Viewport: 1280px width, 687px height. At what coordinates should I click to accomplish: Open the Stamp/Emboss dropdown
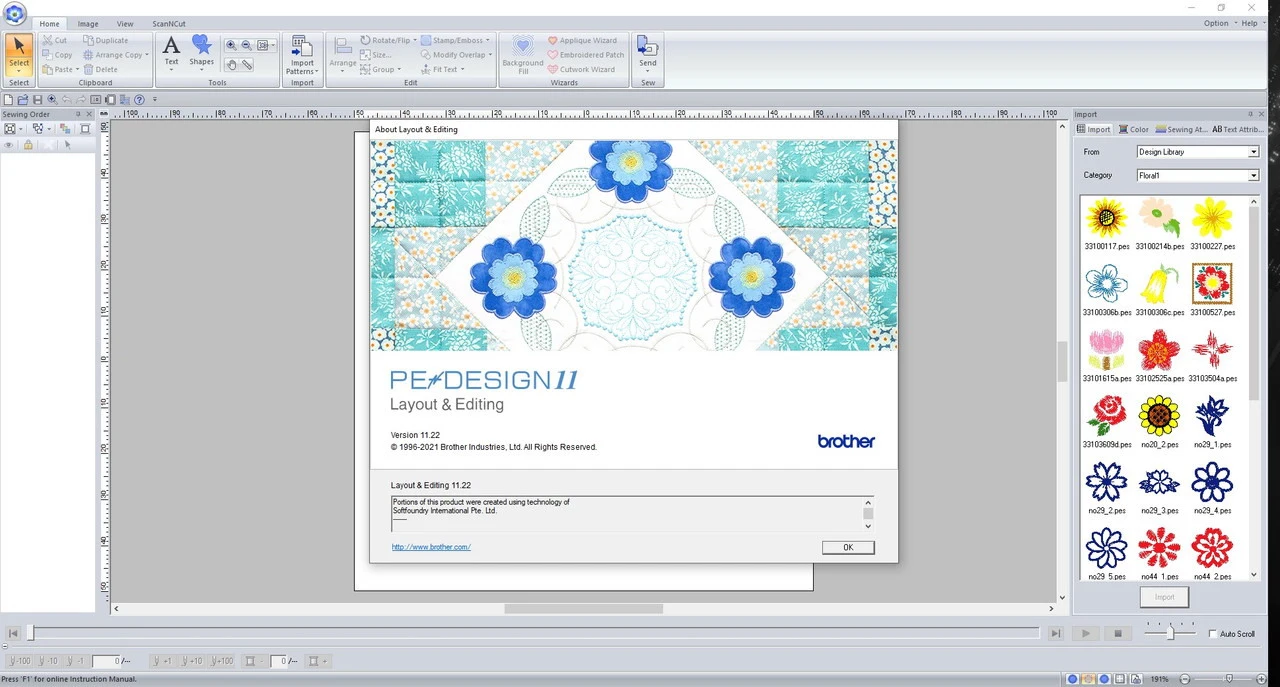488,41
